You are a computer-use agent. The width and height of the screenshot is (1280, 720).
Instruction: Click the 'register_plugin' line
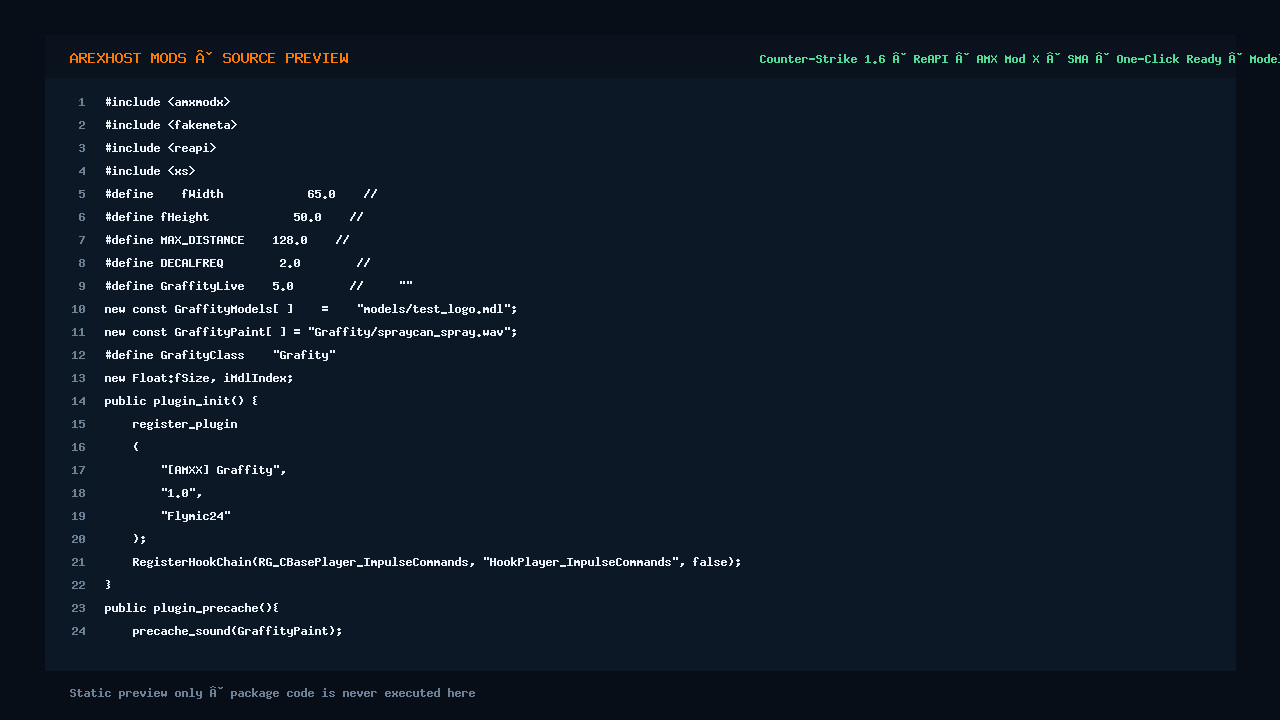pos(185,424)
